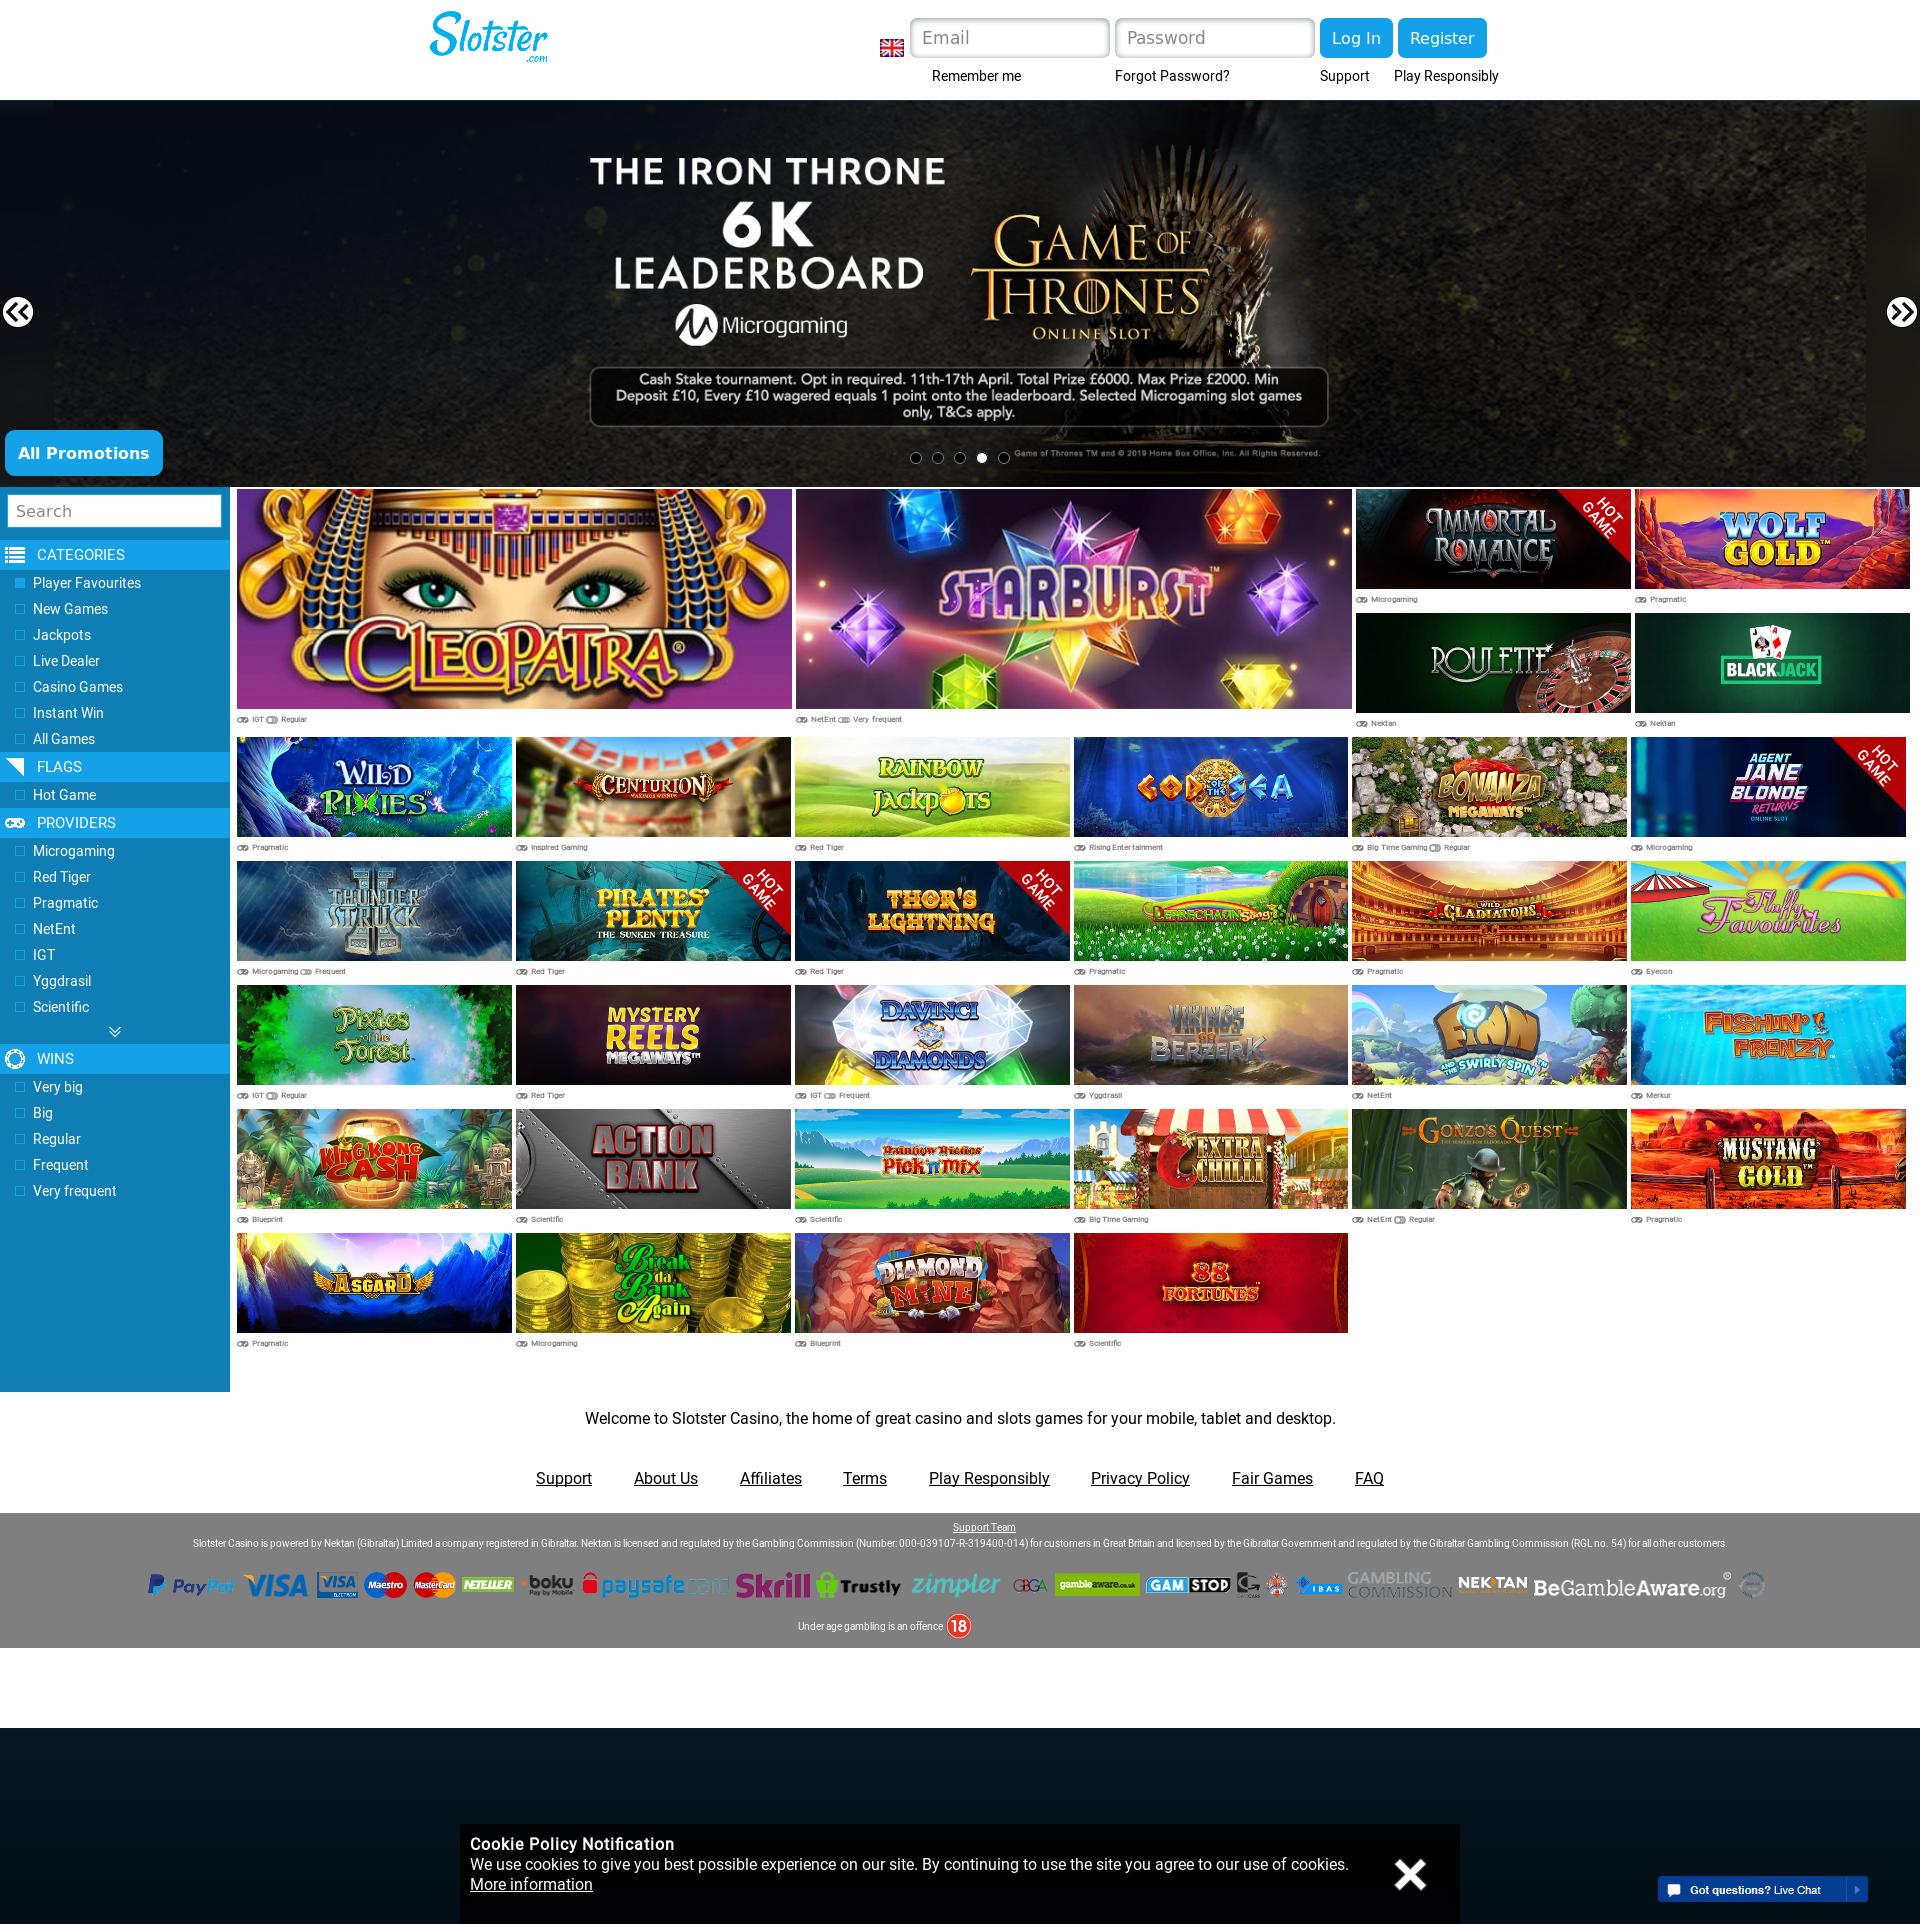Collapse the FLAGS section header
This screenshot has height=1924, width=1920.
pos(115,767)
